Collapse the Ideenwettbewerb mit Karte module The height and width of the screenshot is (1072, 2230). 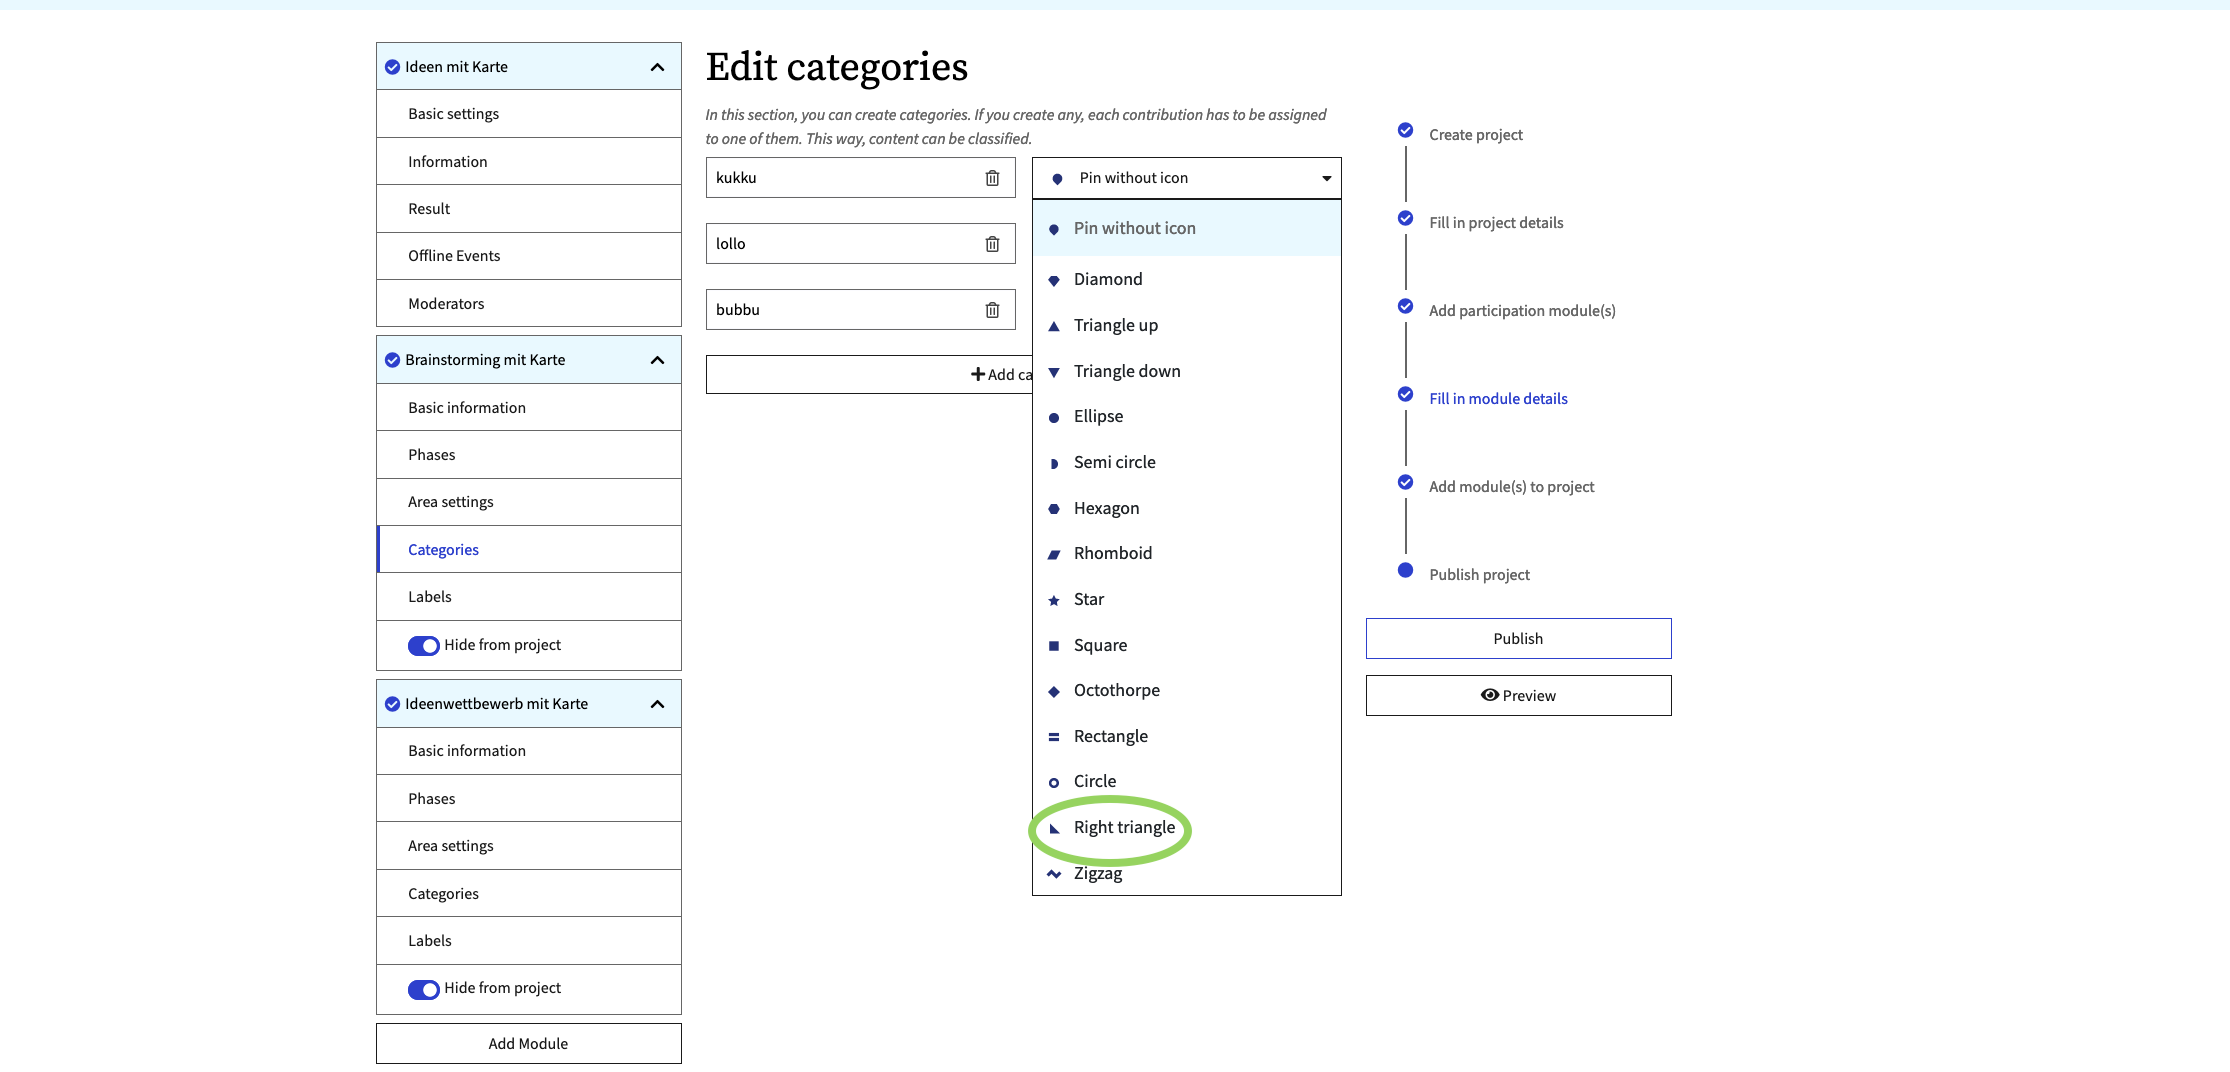(x=657, y=704)
